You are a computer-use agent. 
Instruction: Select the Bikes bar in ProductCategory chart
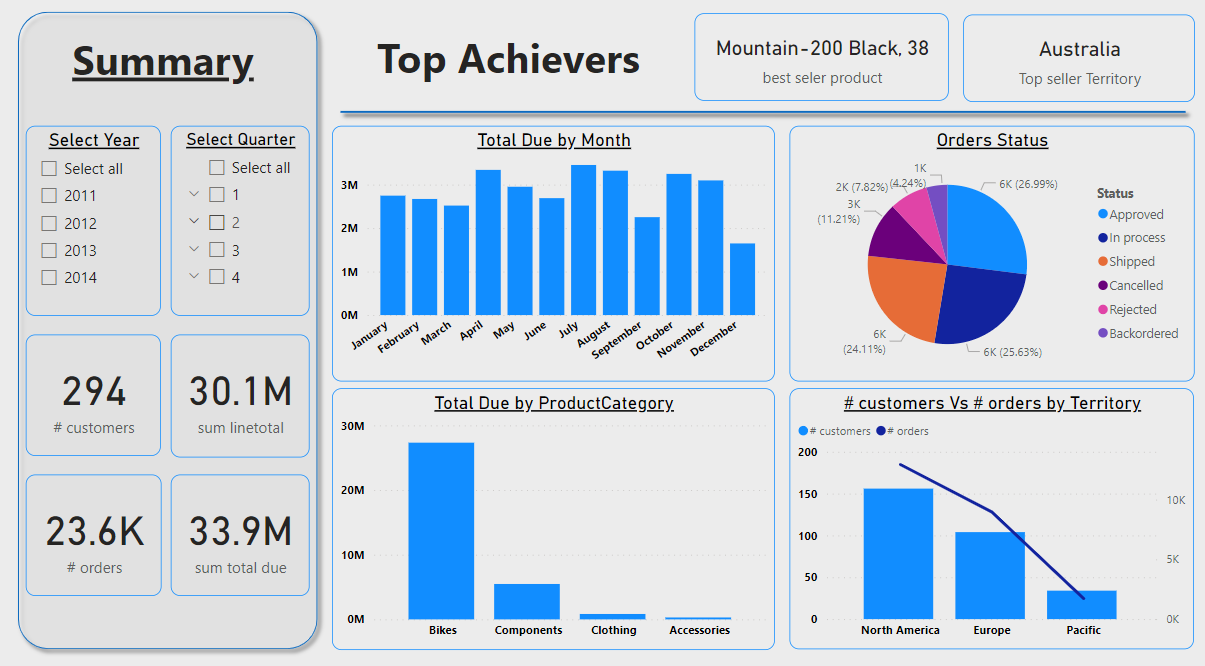(x=441, y=530)
